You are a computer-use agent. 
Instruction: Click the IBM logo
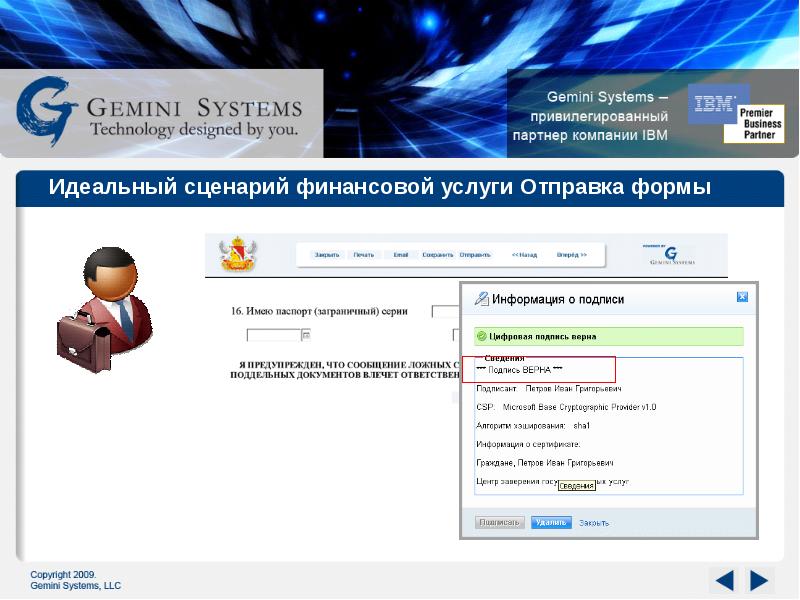click(714, 104)
